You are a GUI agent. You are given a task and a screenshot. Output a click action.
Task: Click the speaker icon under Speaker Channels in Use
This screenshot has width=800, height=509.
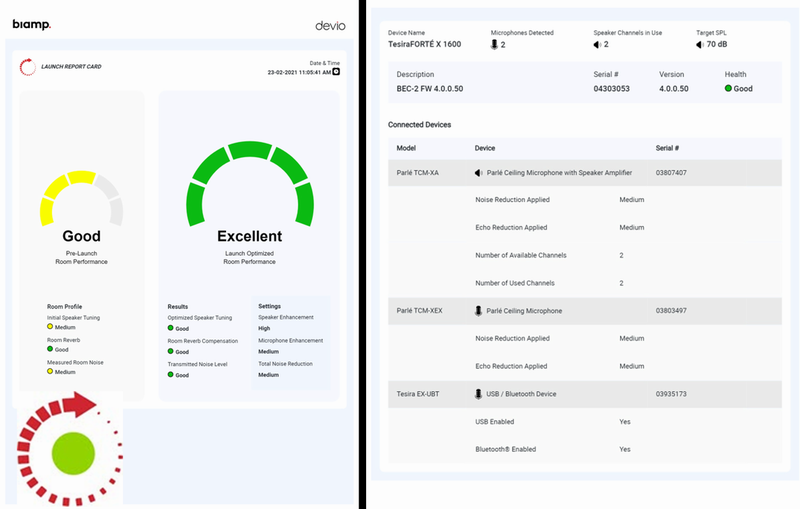(597, 44)
